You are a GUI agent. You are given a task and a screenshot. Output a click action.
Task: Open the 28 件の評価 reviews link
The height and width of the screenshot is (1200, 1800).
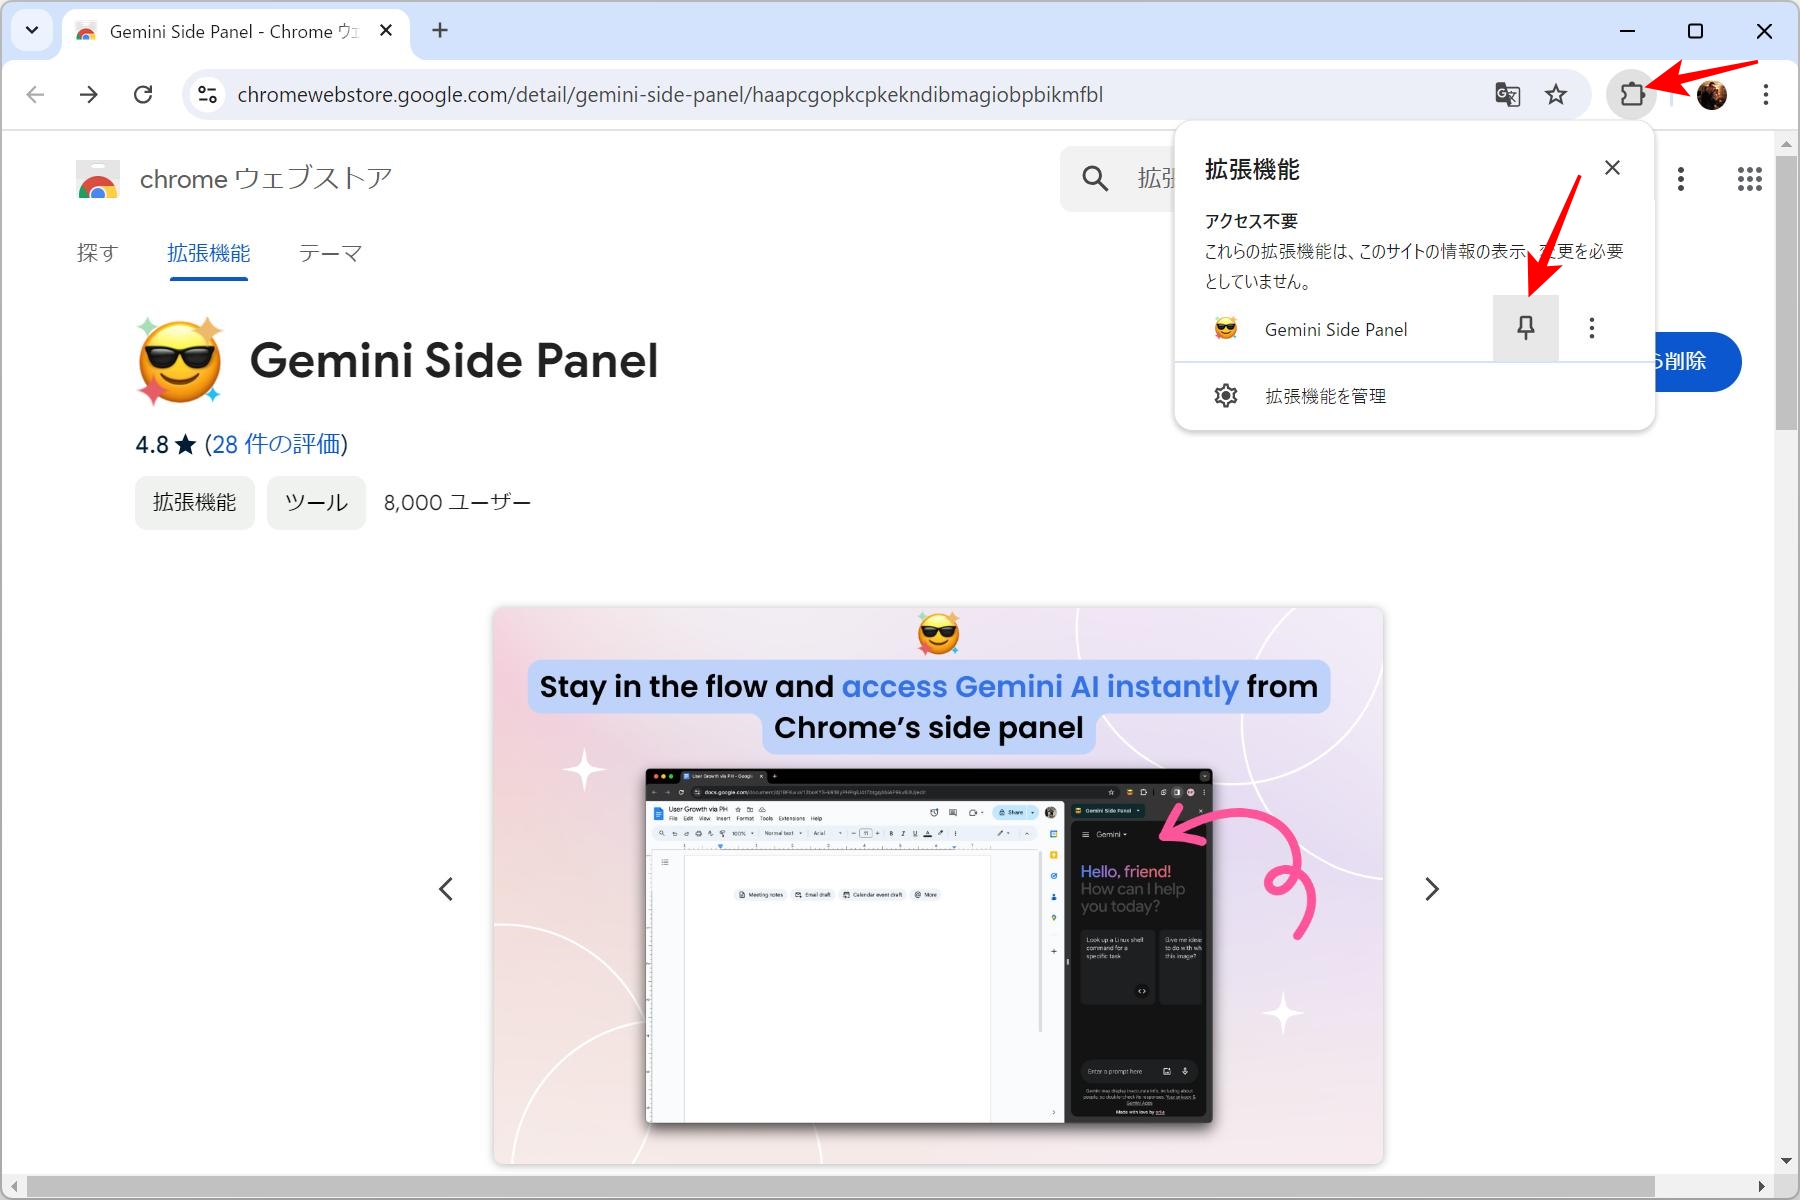pos(277,444)
